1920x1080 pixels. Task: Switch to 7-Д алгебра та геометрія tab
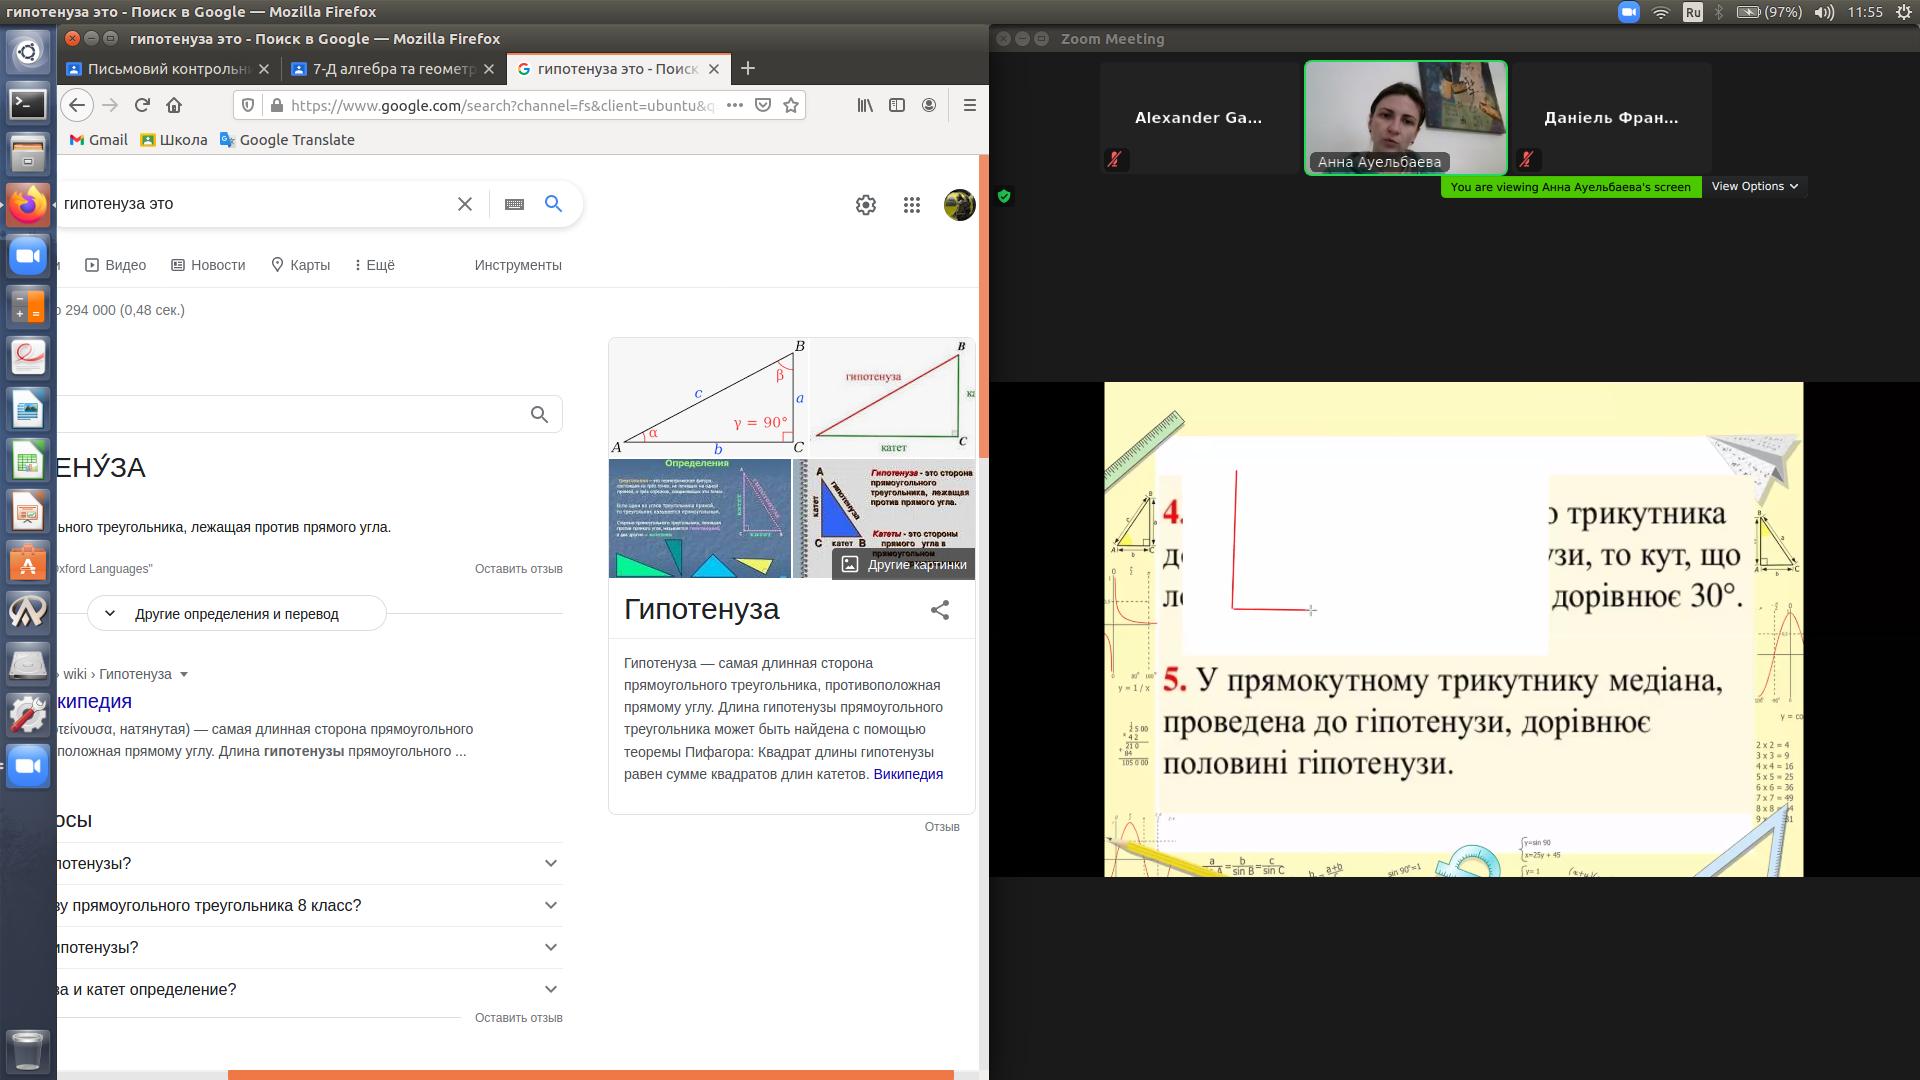[393, 69]
